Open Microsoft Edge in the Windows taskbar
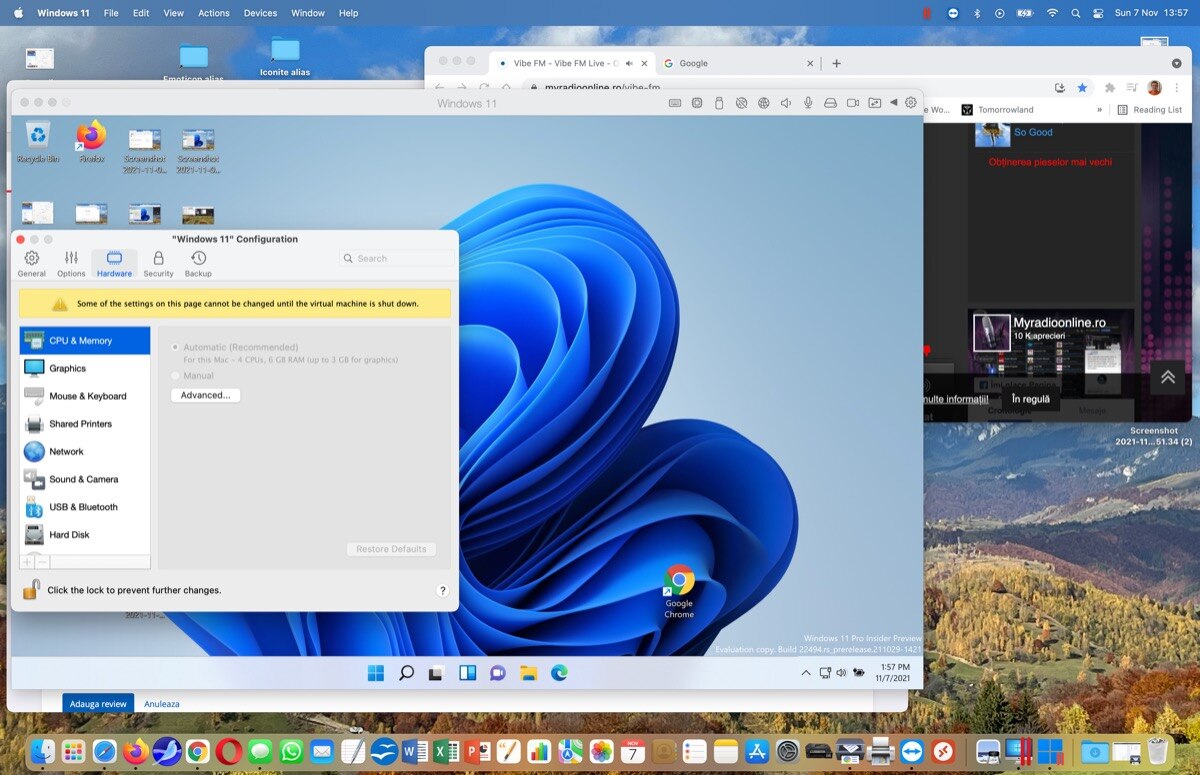Viewport: 1200px width, 775px height. [559, 673]
